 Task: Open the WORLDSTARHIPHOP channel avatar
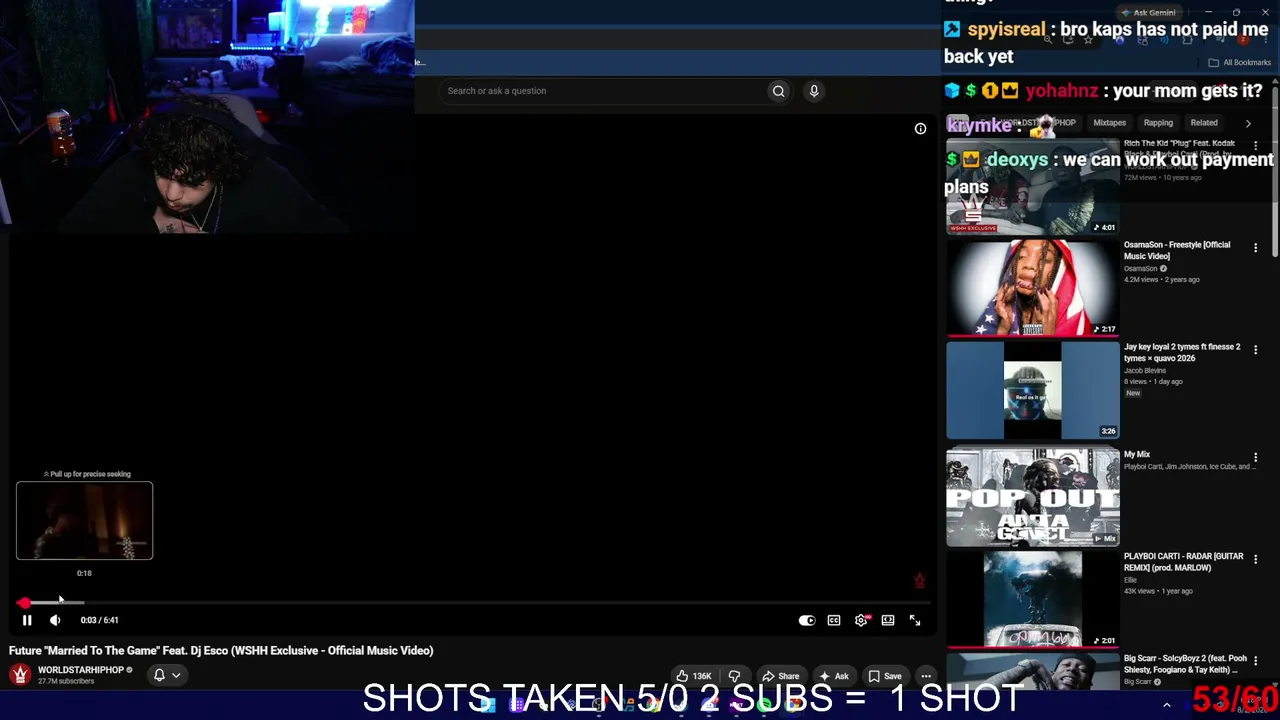[20, 675]
